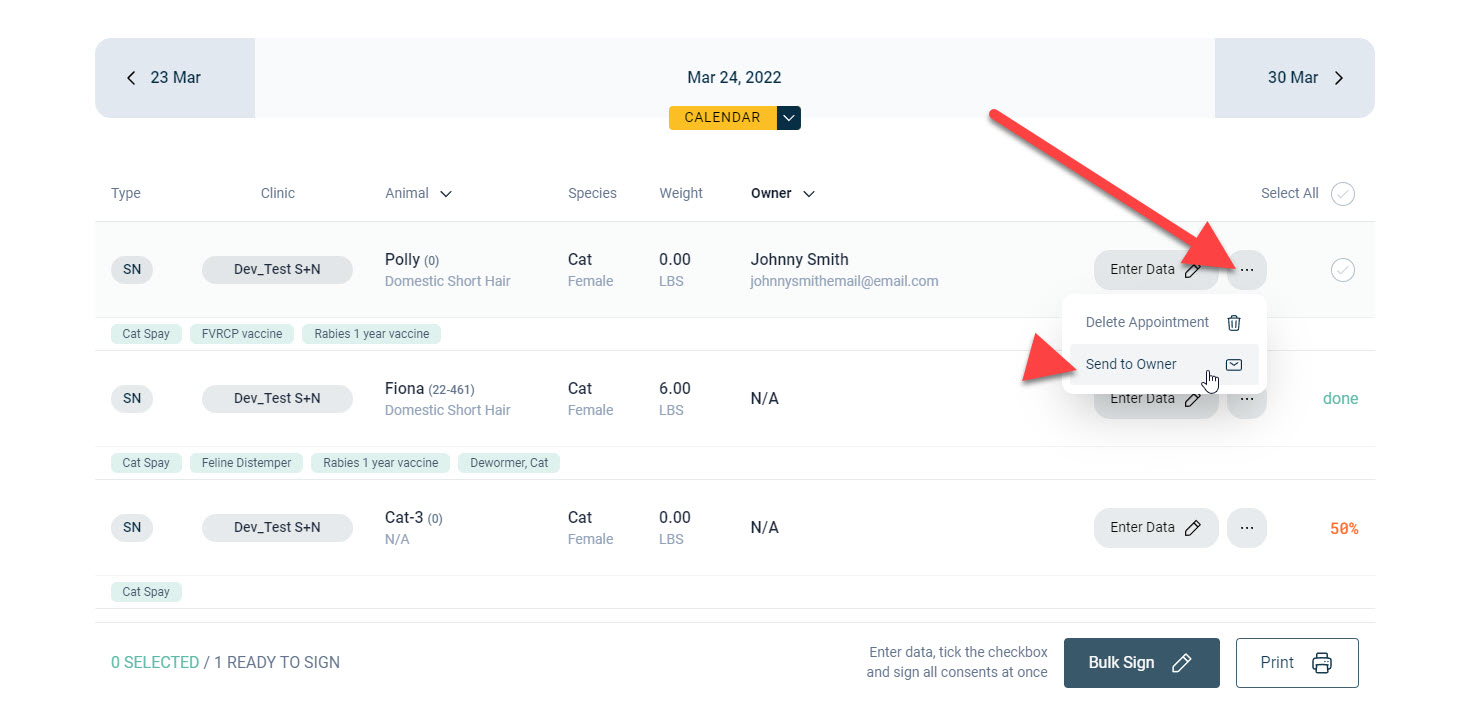The width and height of the screenshot is (1477, 702).
Task: Expand the Calendar dropdown arrow
Action: pos(789,118)
